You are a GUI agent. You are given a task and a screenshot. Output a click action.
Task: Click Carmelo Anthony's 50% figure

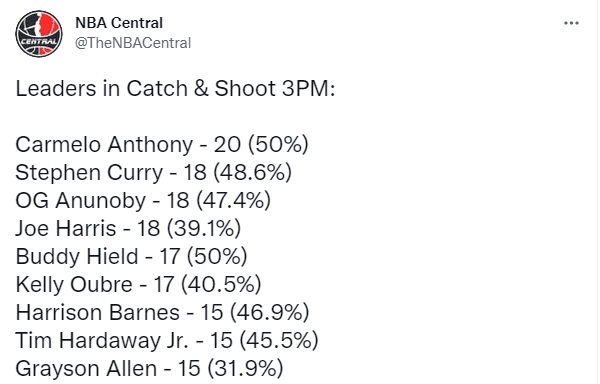tap(278, 145)
